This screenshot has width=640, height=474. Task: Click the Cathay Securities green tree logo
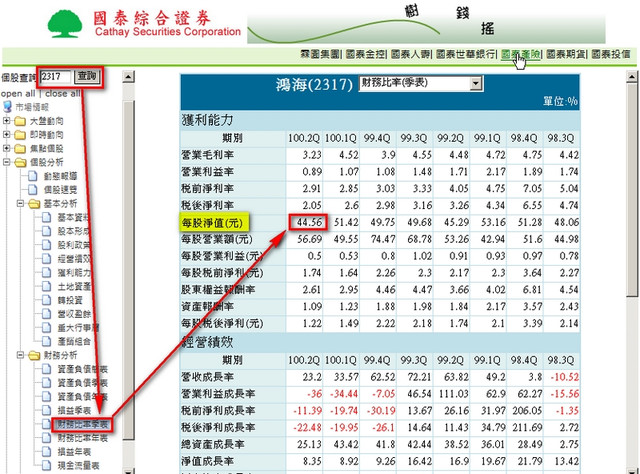[x=64, y=24]
